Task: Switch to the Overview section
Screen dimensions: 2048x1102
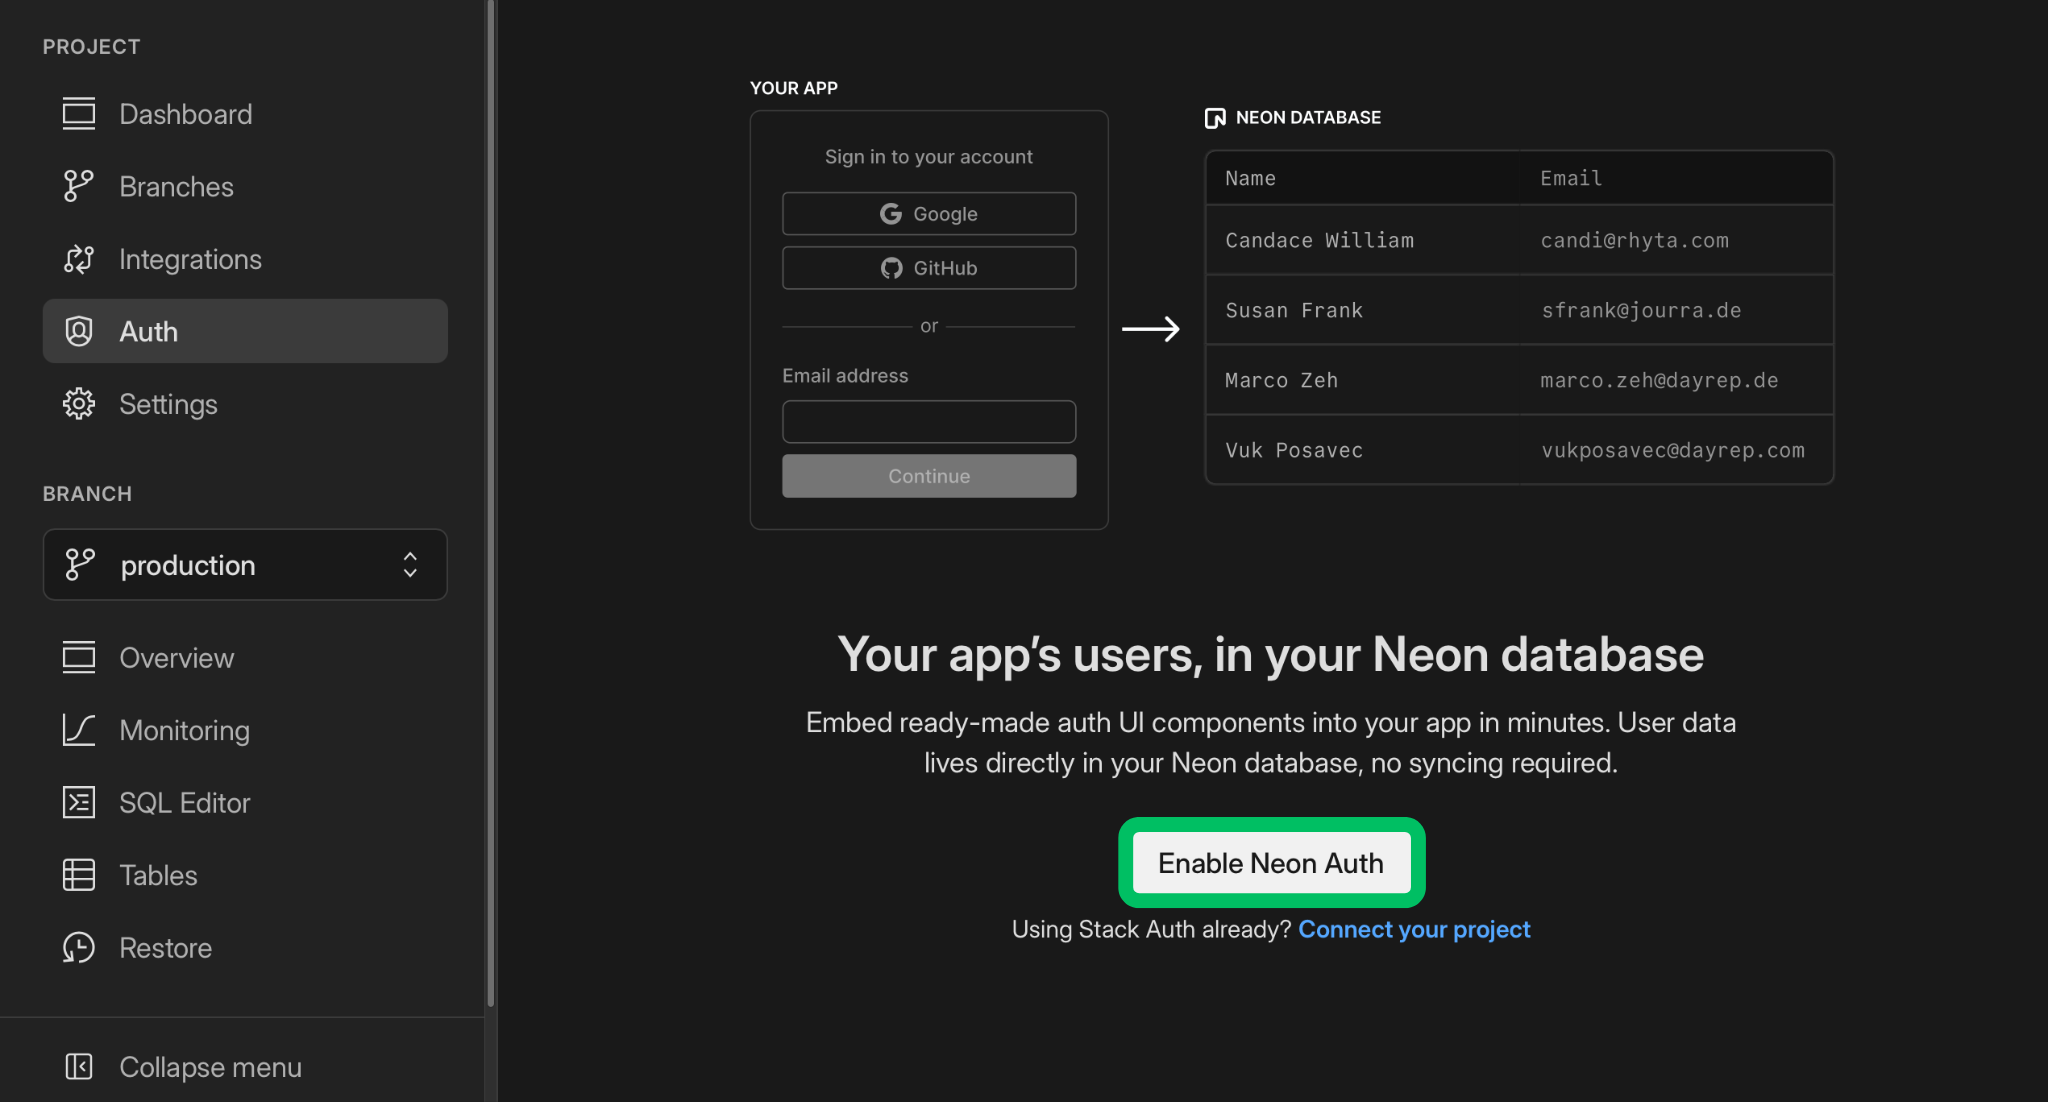Action: pyautogui.click(x=176, y=657)
